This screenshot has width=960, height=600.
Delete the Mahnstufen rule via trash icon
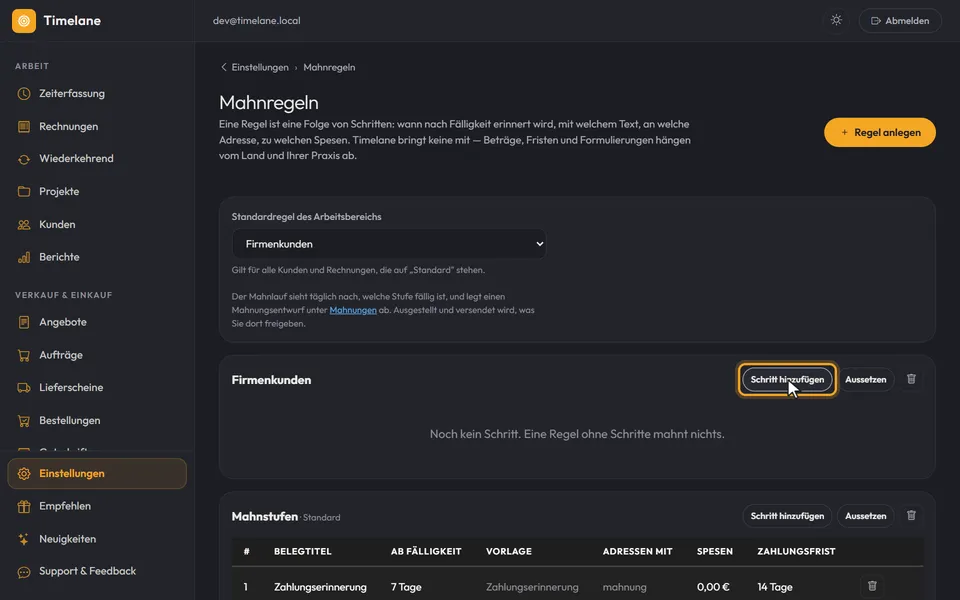tap(911, 516)
